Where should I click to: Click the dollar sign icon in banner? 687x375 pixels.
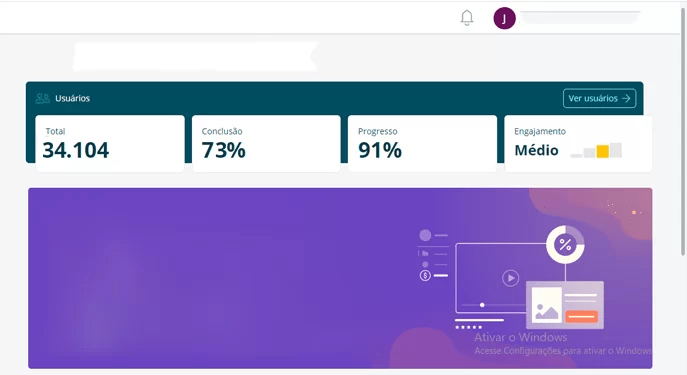(425, 276)
